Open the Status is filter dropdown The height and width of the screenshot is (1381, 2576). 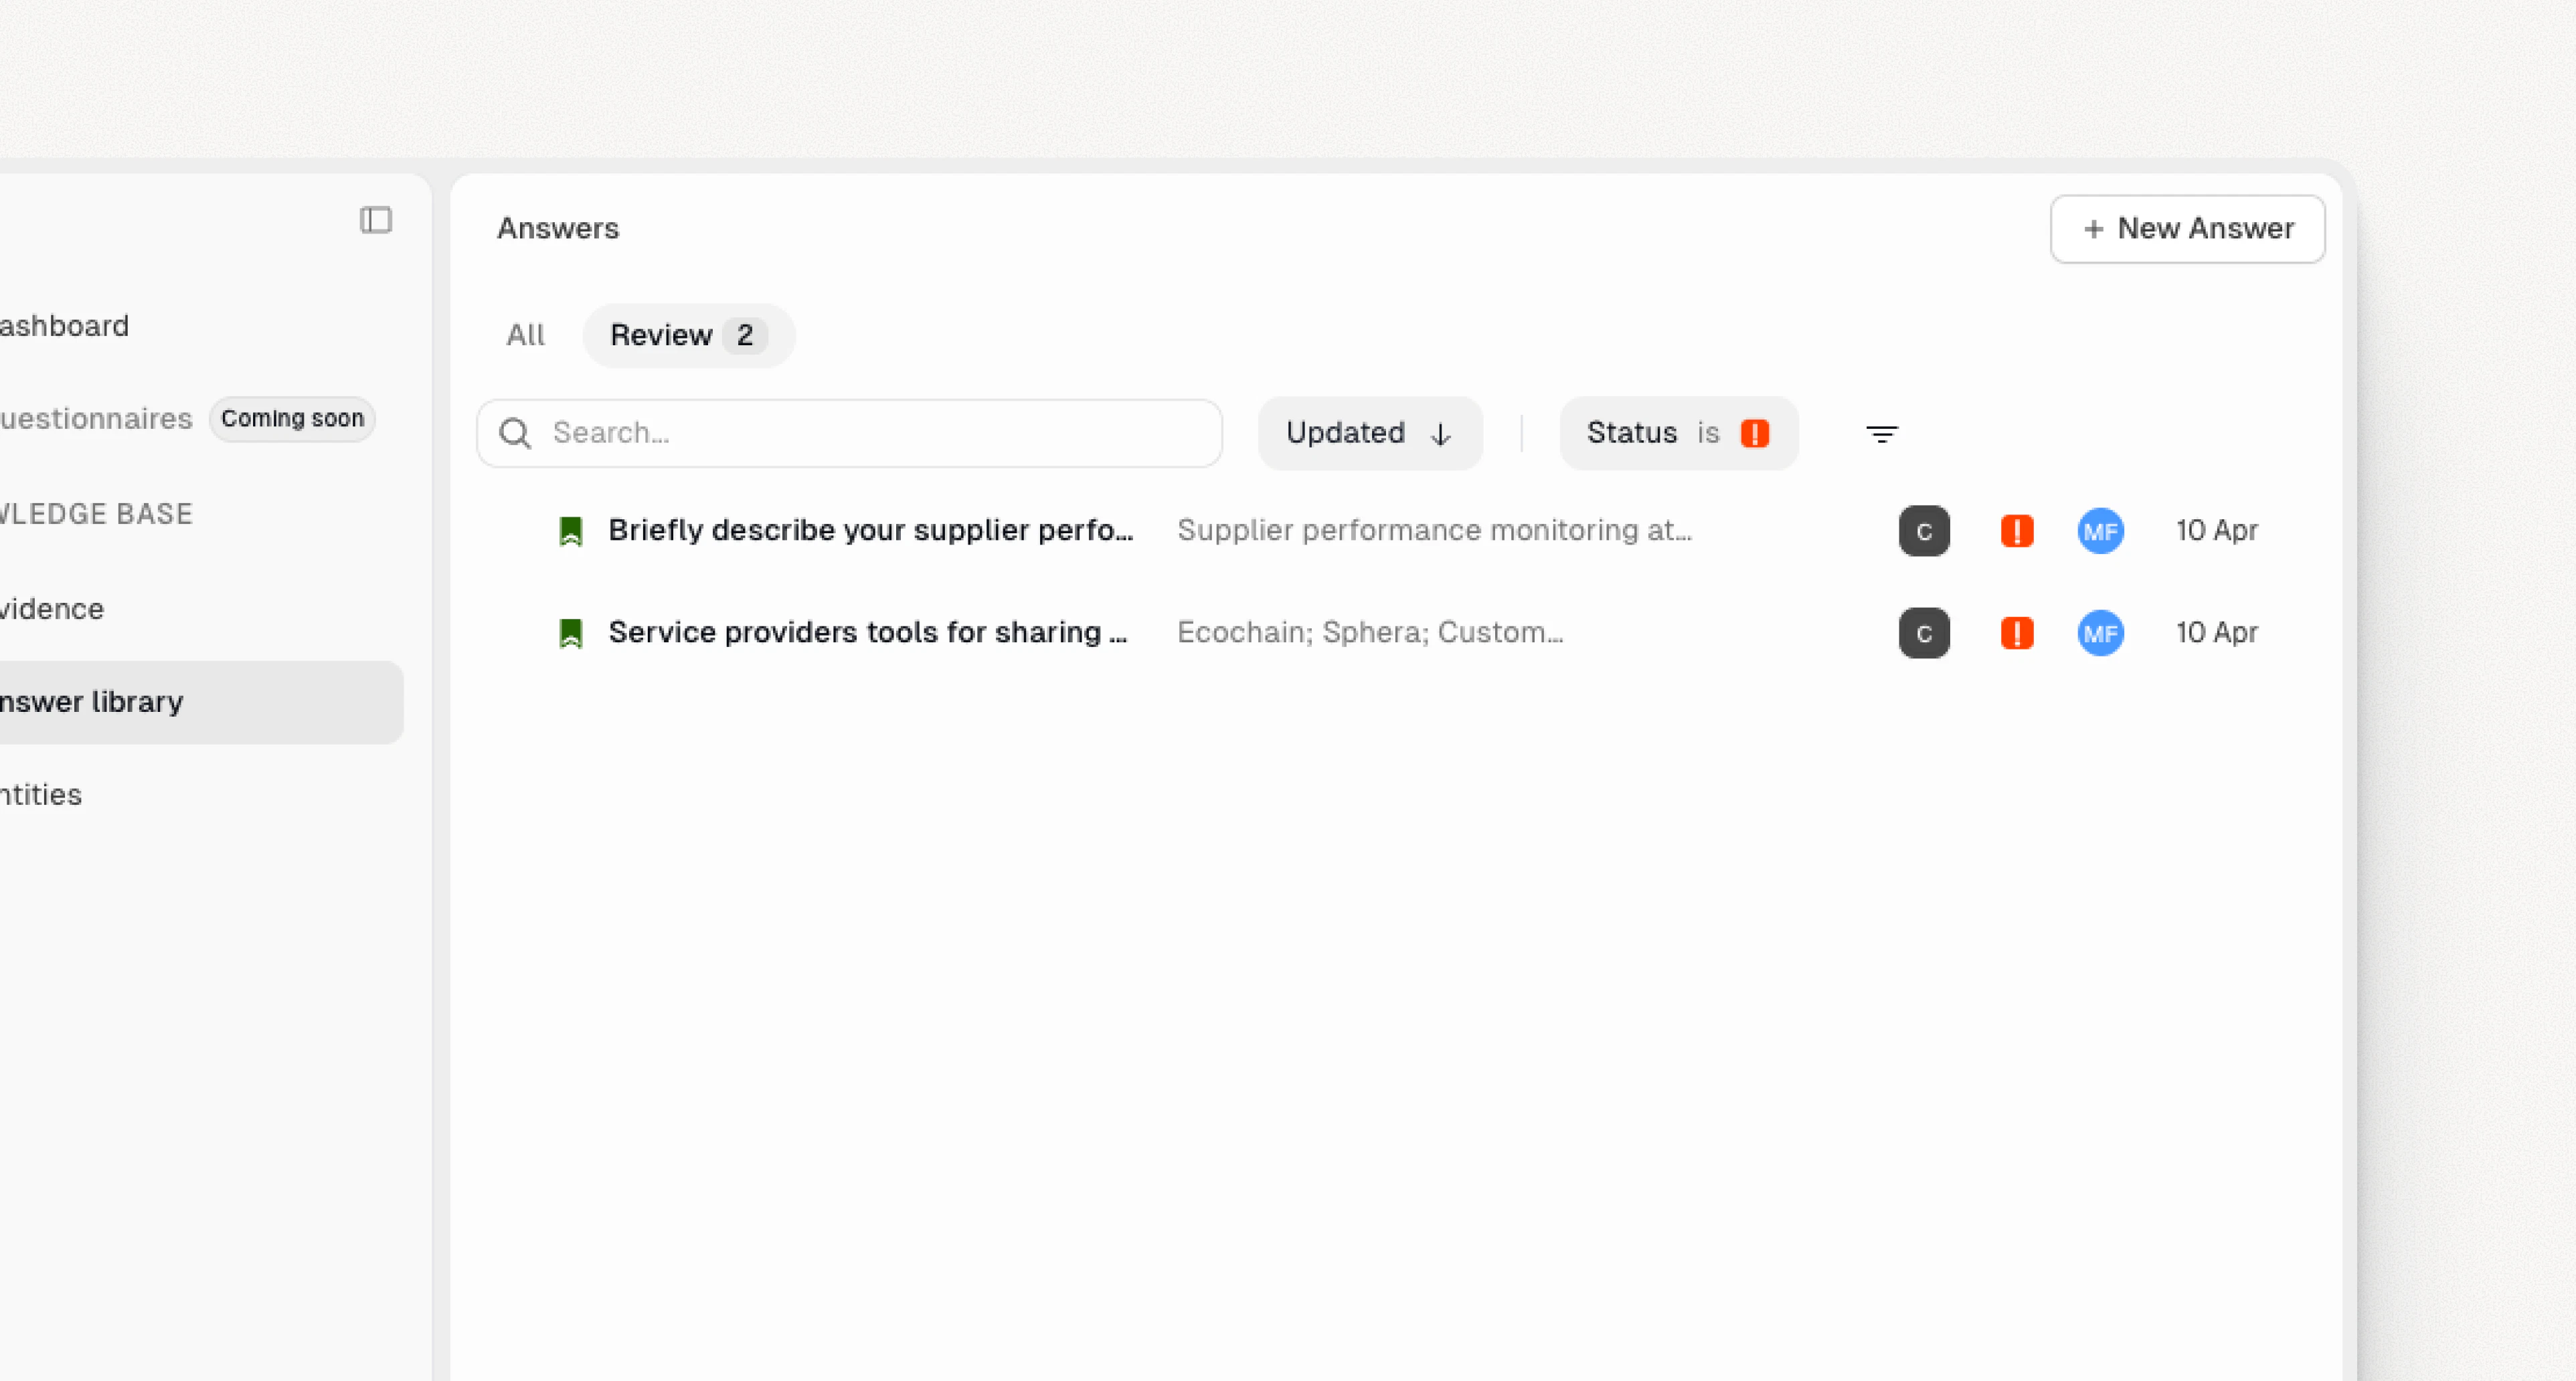click(1677, 433)
